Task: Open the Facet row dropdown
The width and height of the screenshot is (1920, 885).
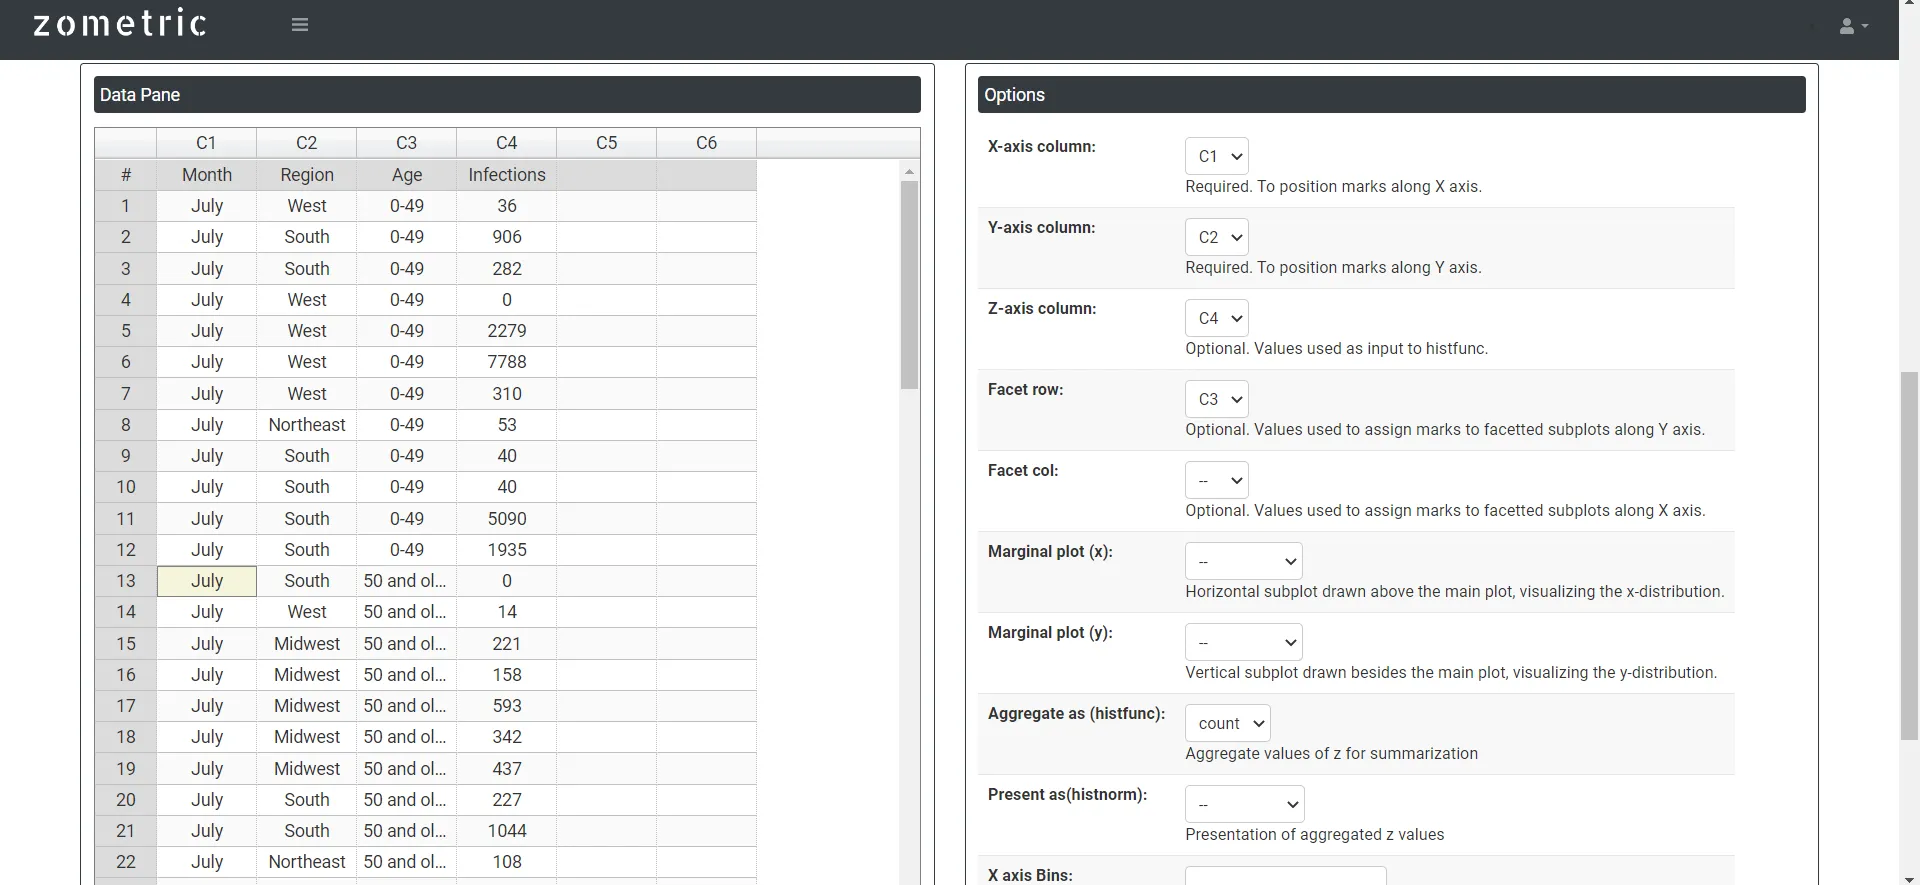Action: click(1217, 399)
